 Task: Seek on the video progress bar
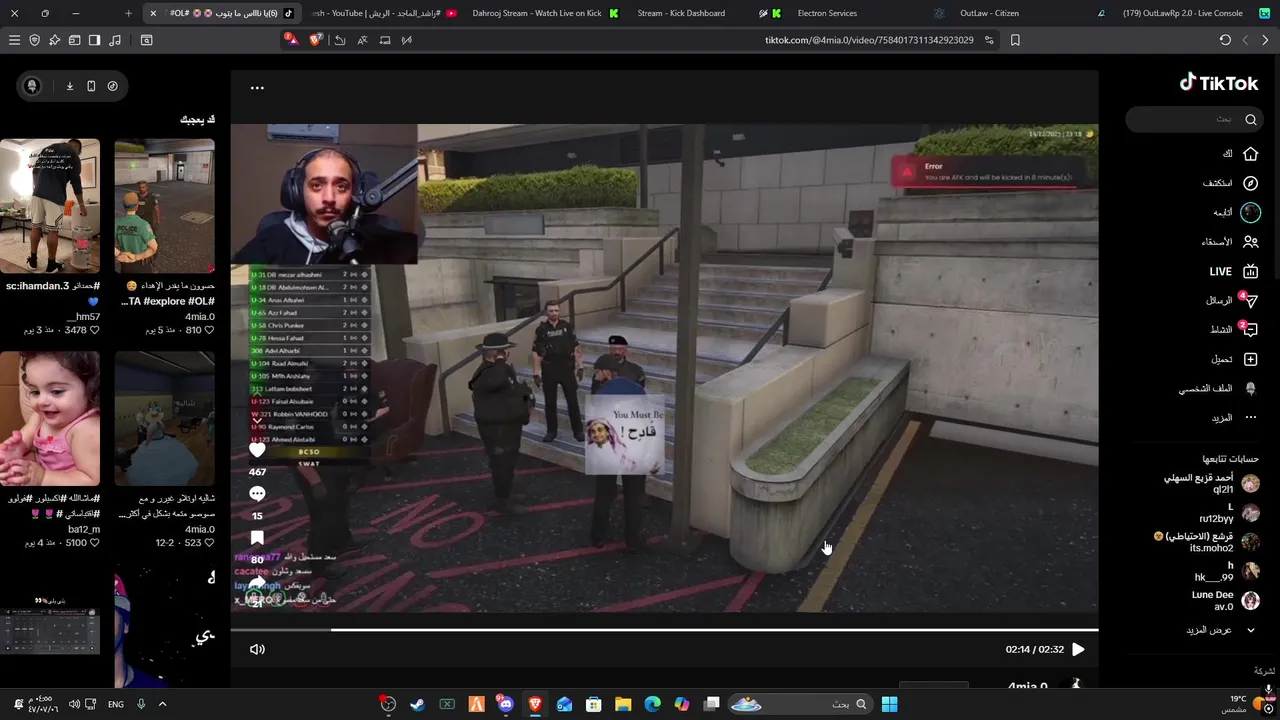pos(664,629)
